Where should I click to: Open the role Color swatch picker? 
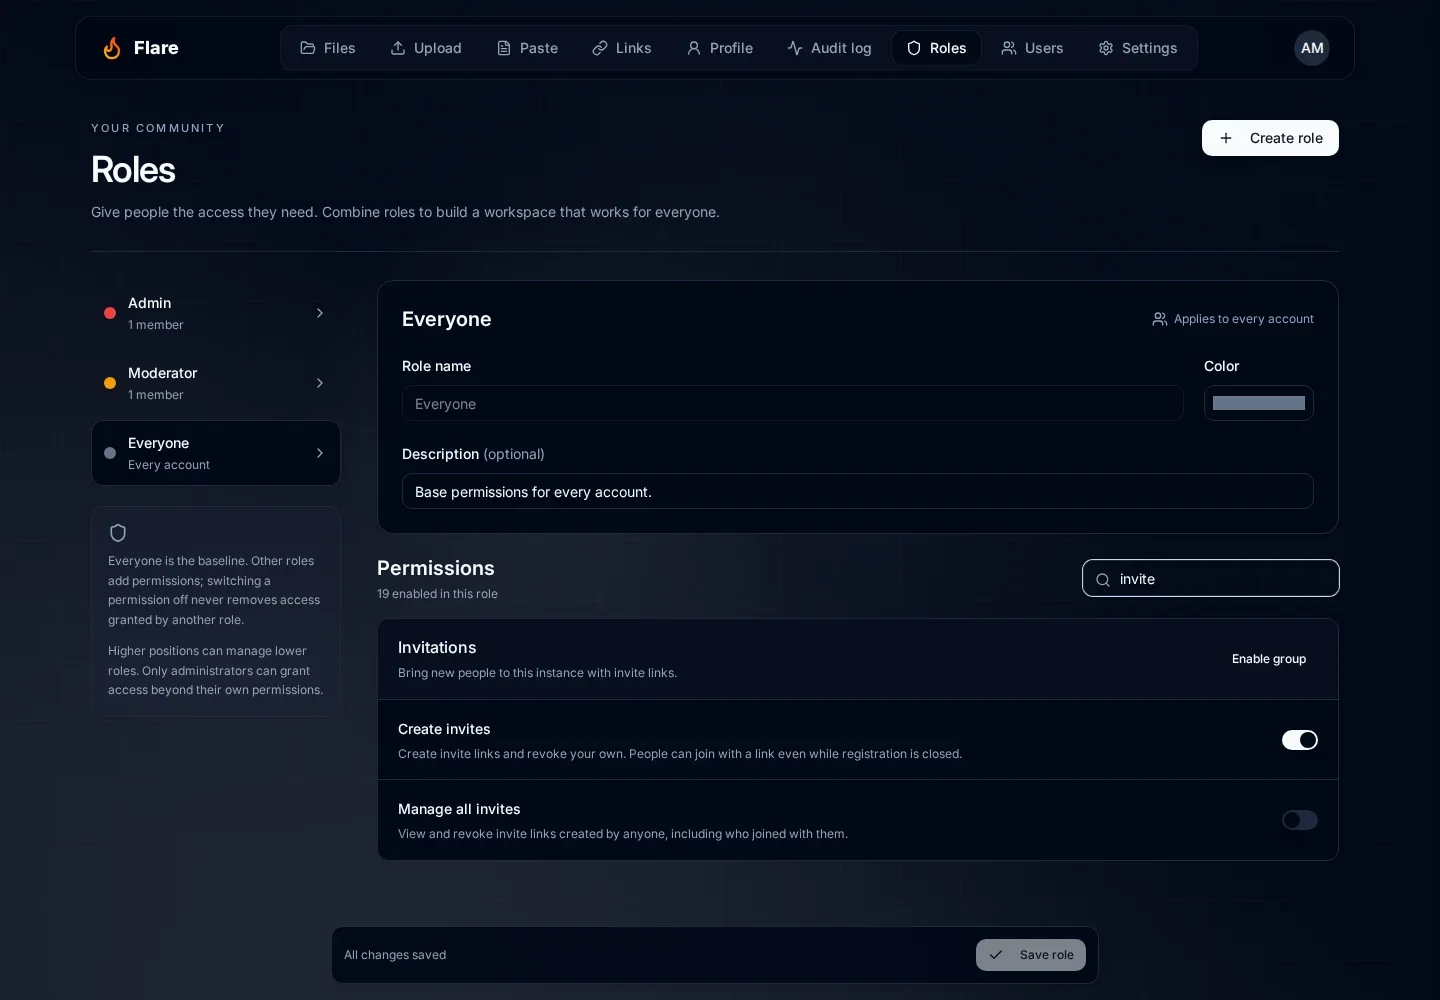(x=1259, y=403)
